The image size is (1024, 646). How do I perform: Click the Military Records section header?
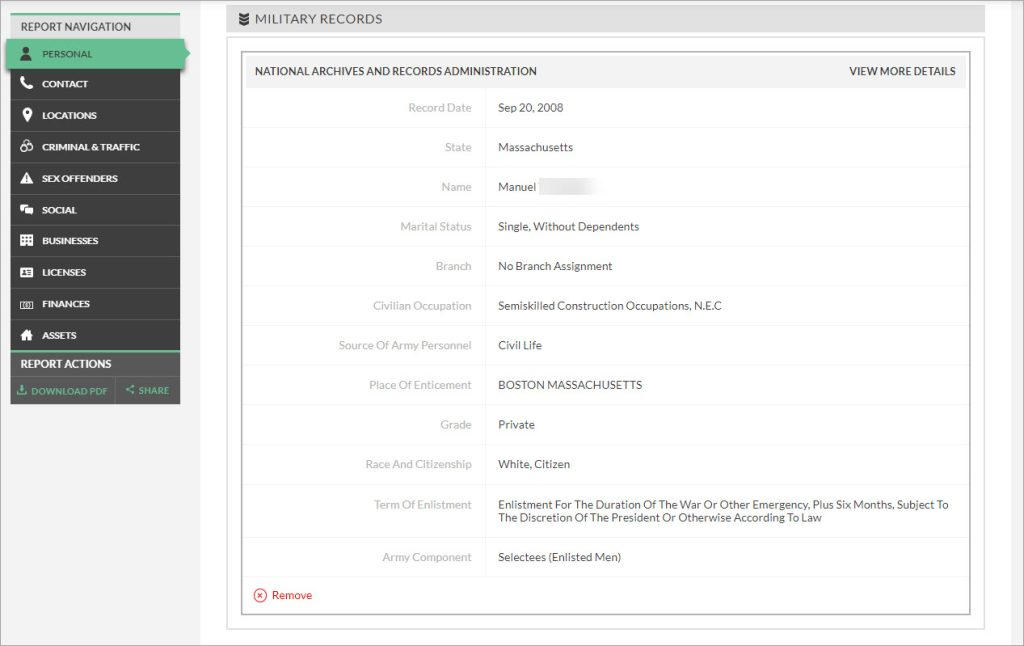(x=605, y=19)
